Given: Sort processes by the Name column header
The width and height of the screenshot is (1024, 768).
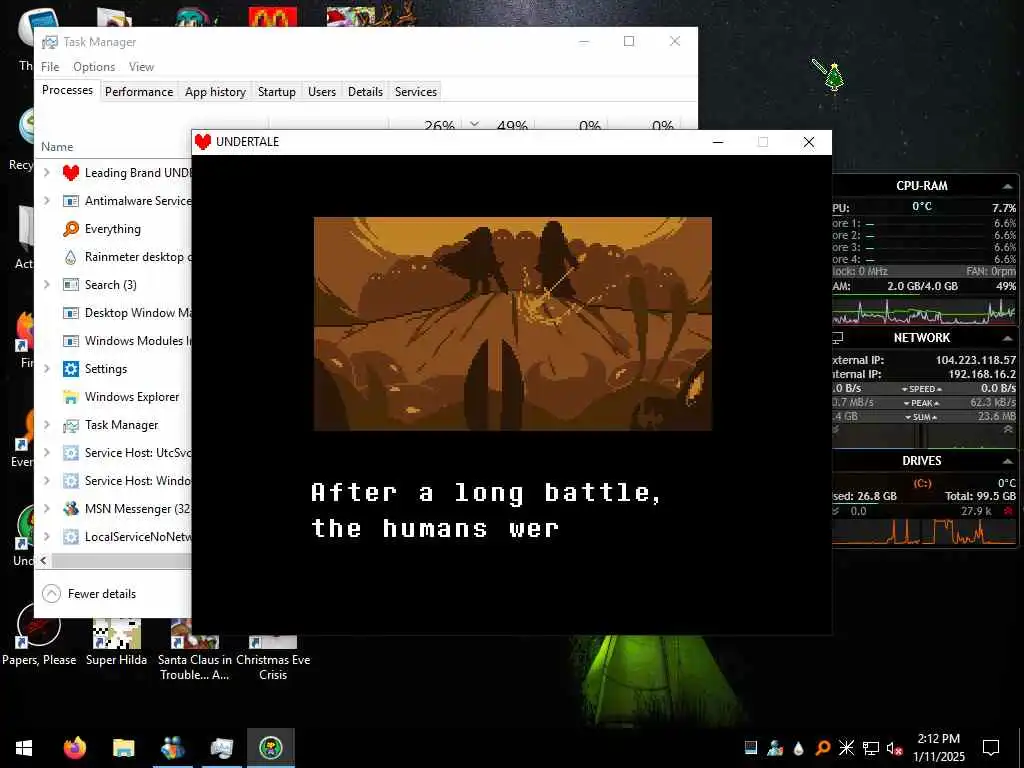Looking at the screenshot, I should (x=57, y=147).
